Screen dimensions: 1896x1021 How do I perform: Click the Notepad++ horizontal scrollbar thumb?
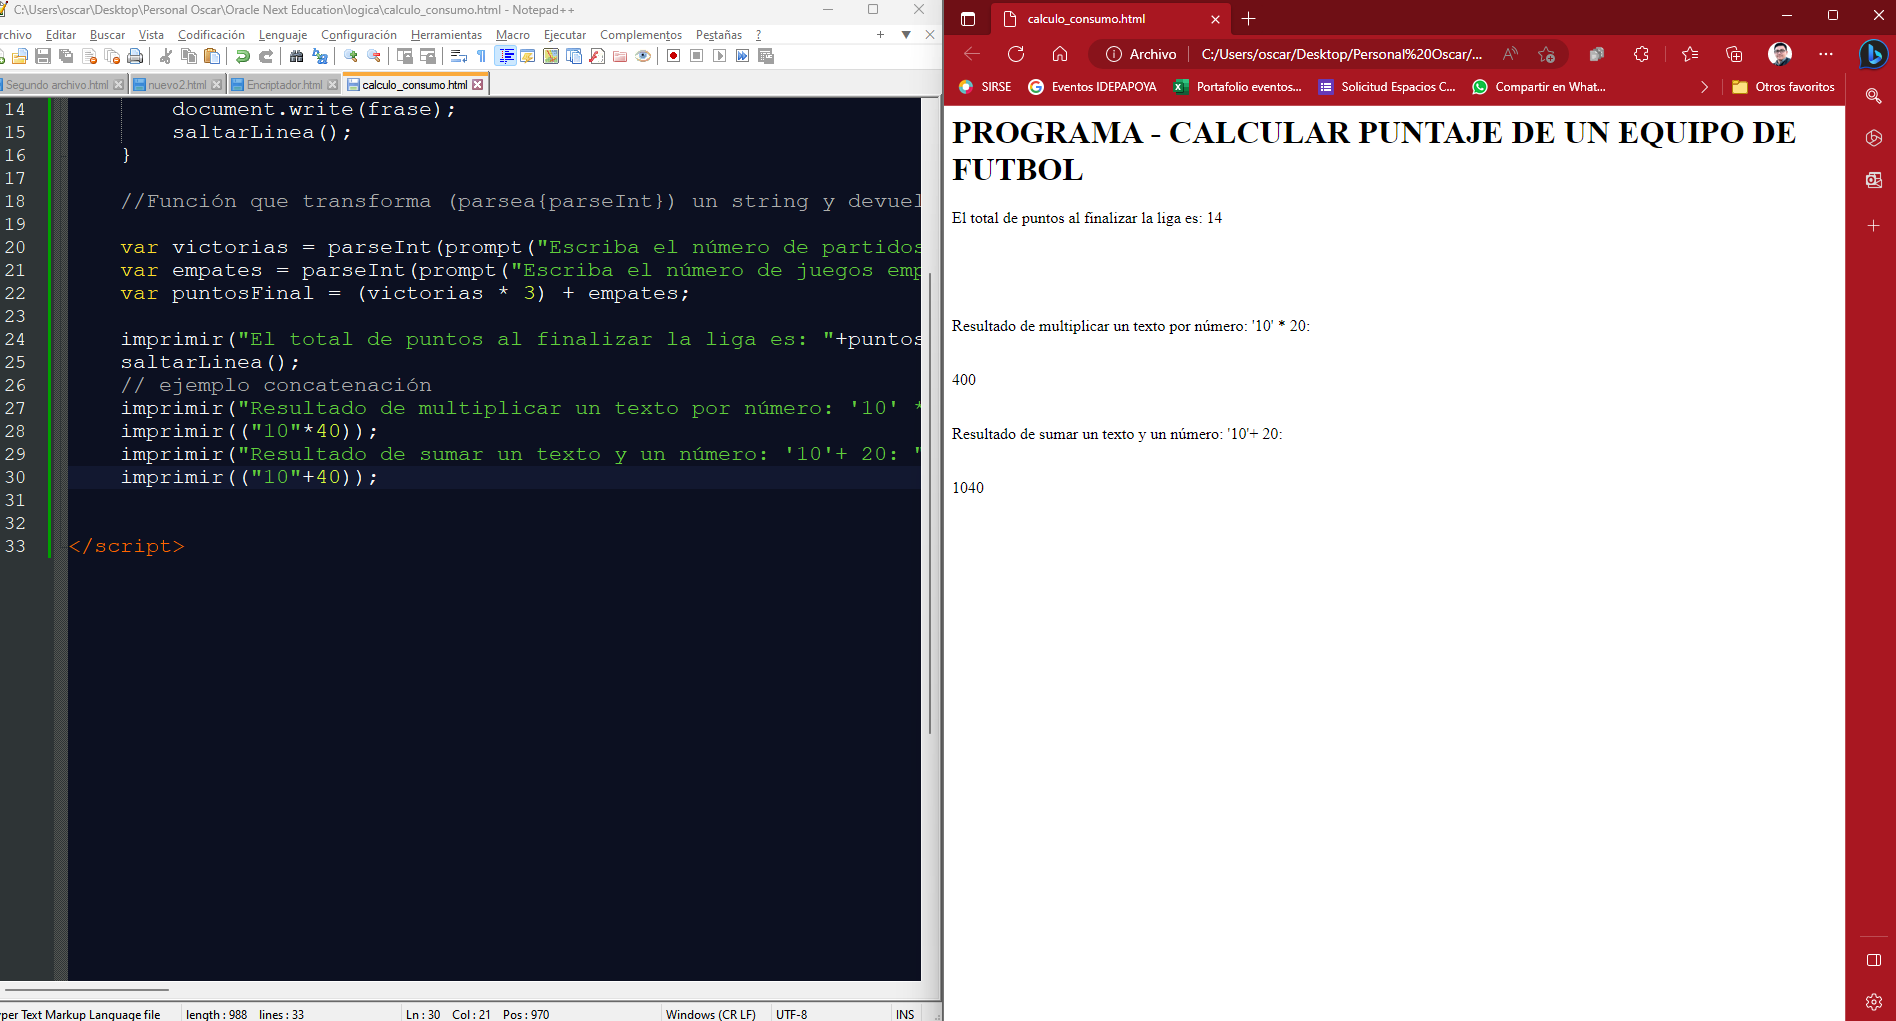coord(85,990)
